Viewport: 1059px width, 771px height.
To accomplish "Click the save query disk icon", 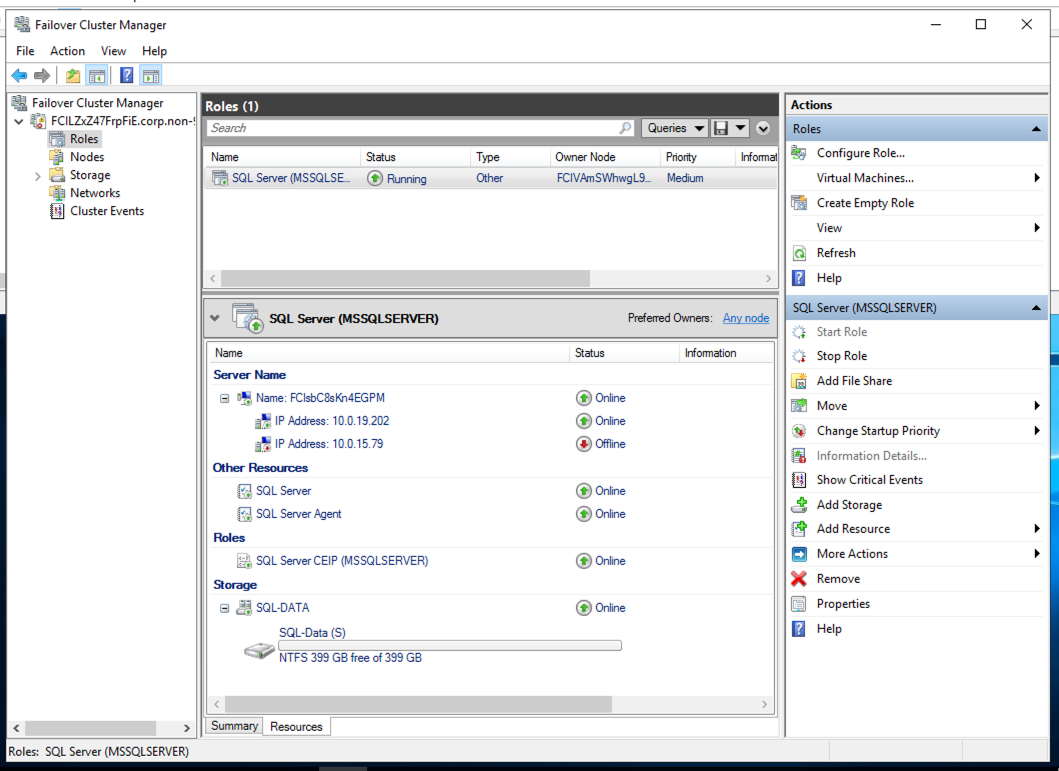I will pyautogui.click(x=721, y=128).
